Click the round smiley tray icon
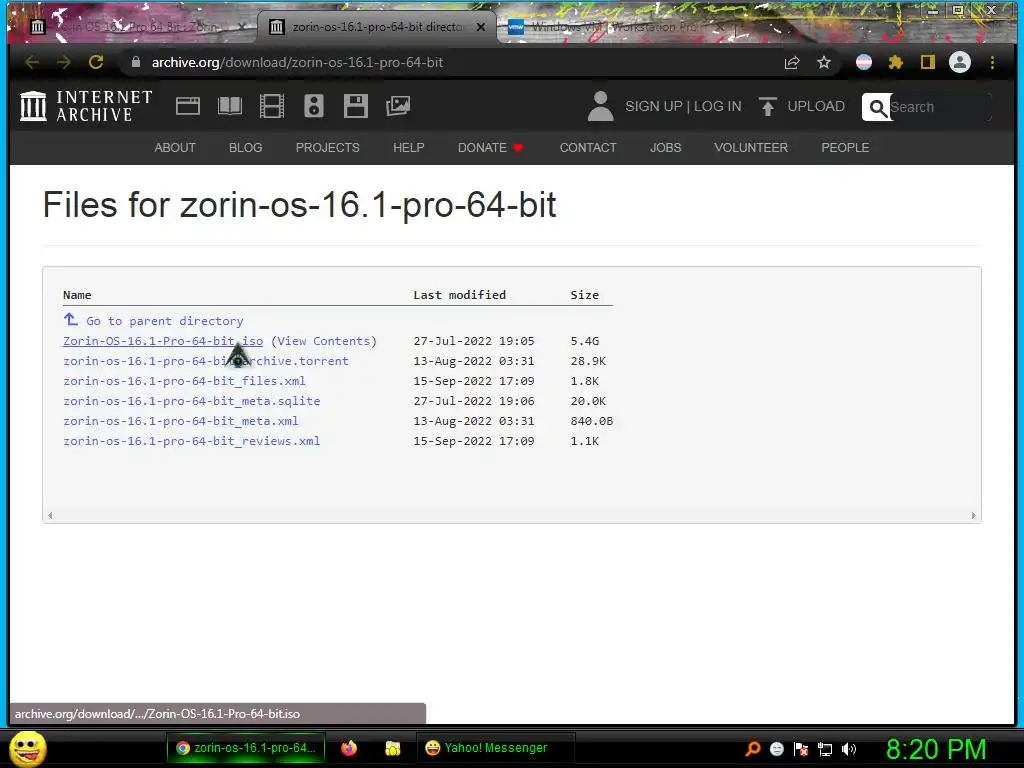Image resolution: width=1024 pixels, height=768 pixels. tap(777, 749)
